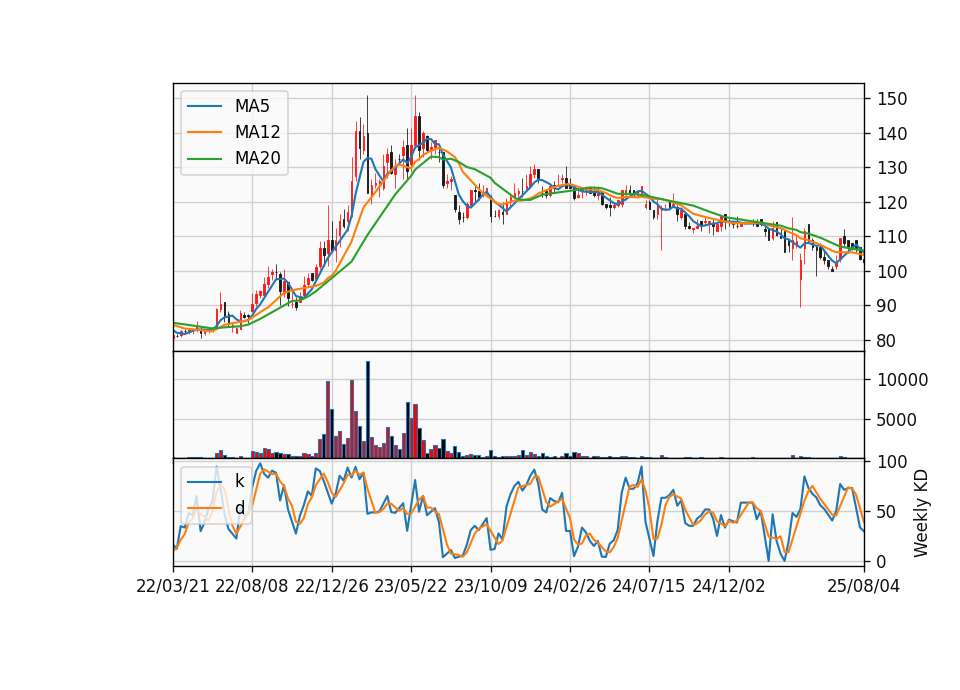The width and height of the screenshot is (960, 690).
Task: Click the 22/03/21 date tick label
Action: [x=173, y=586]
